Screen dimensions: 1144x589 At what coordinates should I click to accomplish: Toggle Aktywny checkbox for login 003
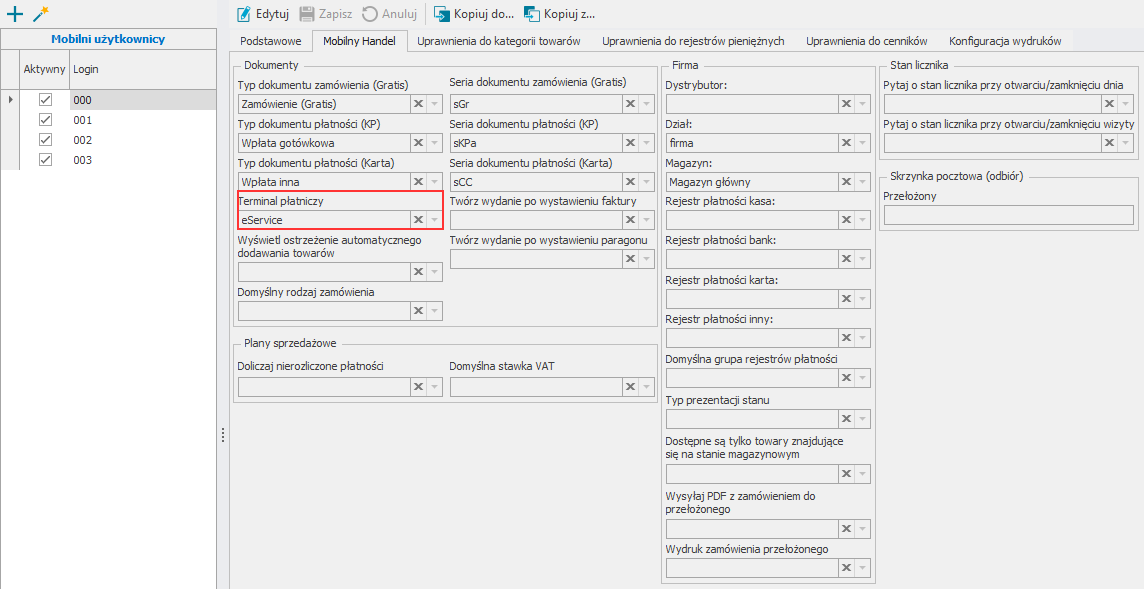tap(45, 160)
